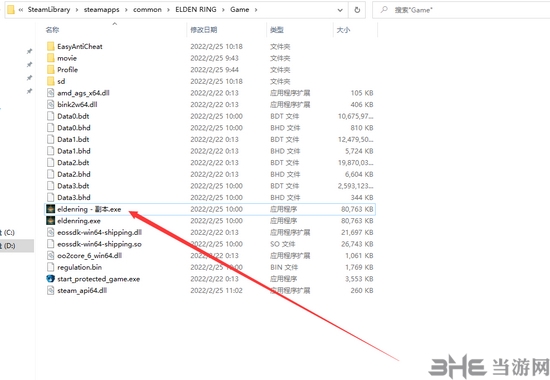The height and width of the screenshot is (380, 550).
Task: Click the eldenring - 副本.exe game icon
Action: coord(51,209)
